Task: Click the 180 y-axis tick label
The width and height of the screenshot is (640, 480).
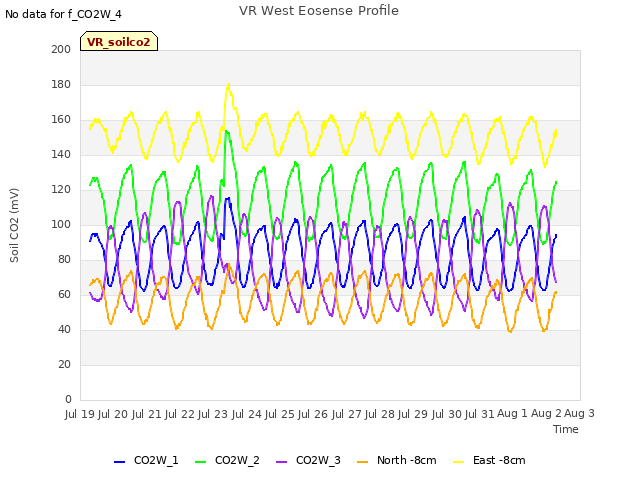Action: click(x=61, y=84)
